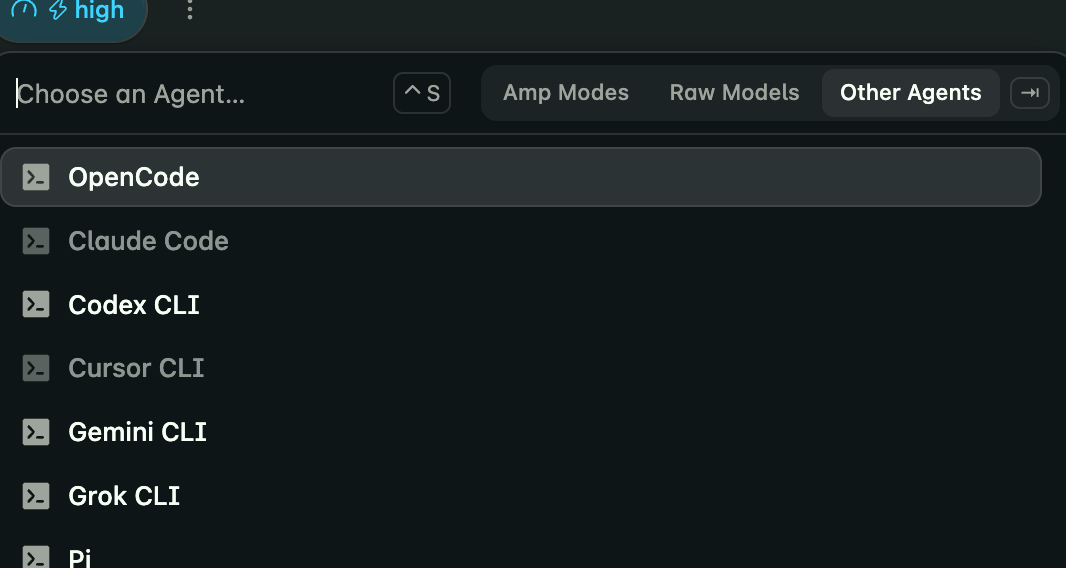Click the terminal icon beside OpenCode
The image size is (1066, 568).
pyautogui.click(x=36, y=178)
